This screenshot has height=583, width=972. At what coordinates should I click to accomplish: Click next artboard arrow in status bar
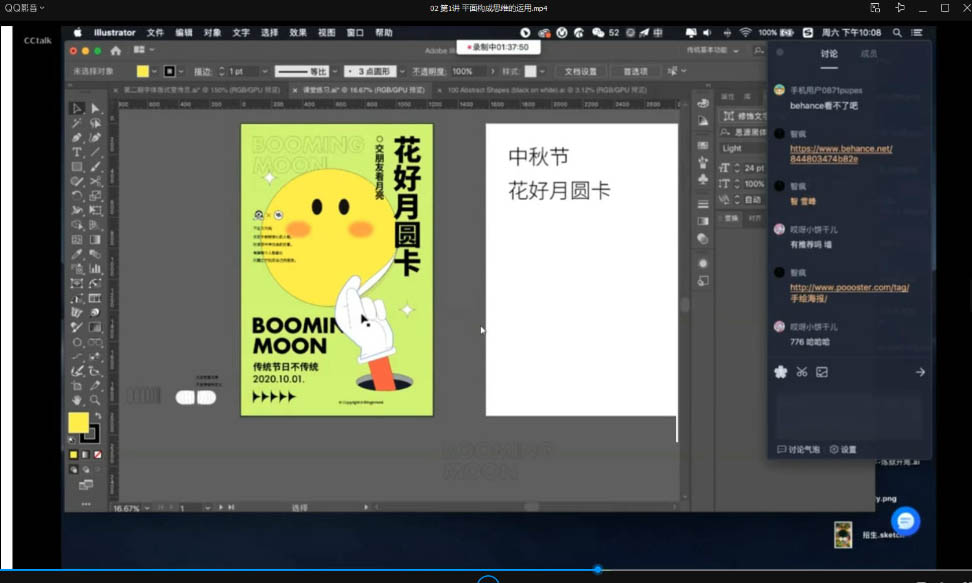coord(221,507)
